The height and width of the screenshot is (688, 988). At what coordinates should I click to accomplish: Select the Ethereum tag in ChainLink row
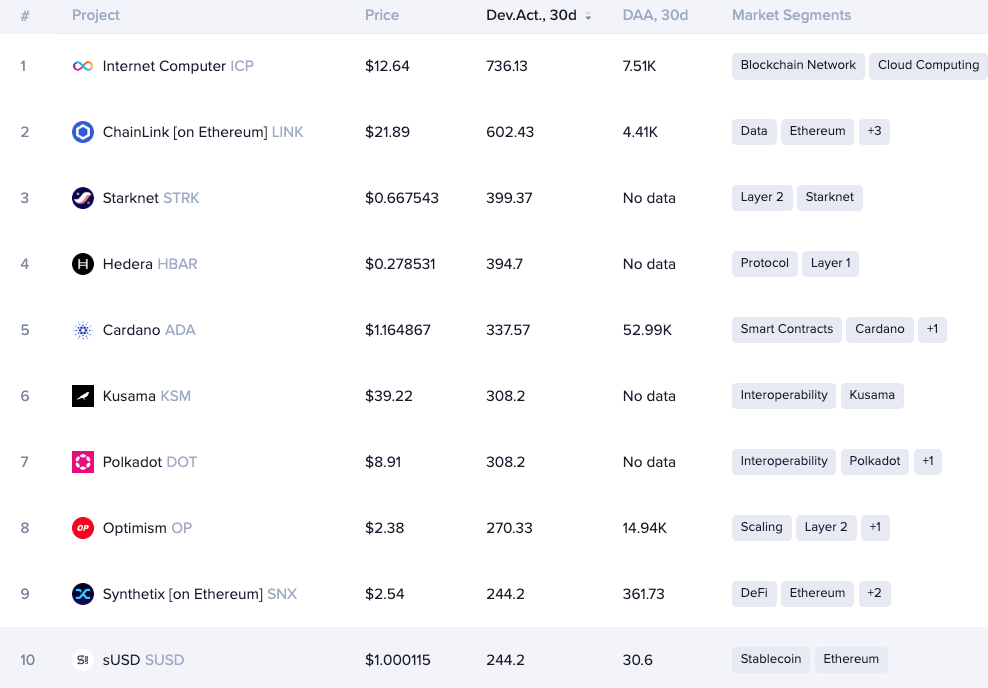point(817,132)
